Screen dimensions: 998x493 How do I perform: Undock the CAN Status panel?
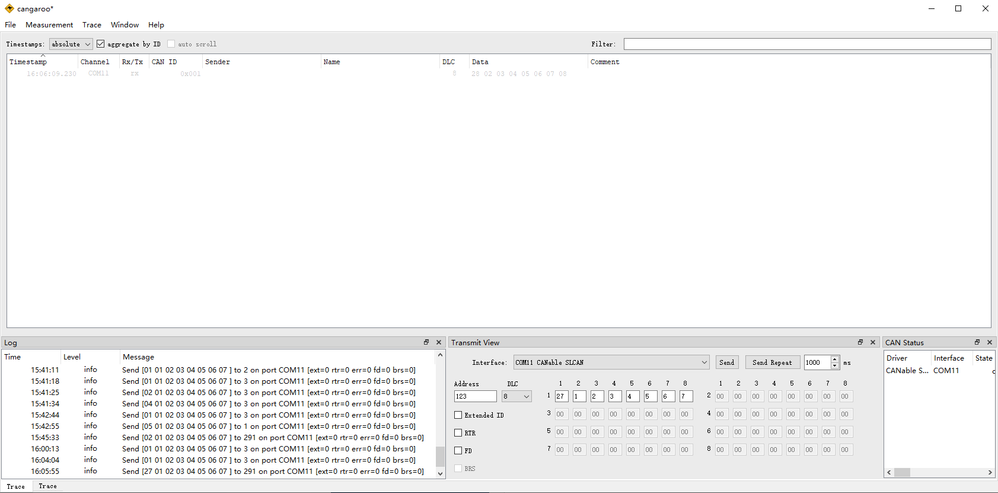(978, 342)
